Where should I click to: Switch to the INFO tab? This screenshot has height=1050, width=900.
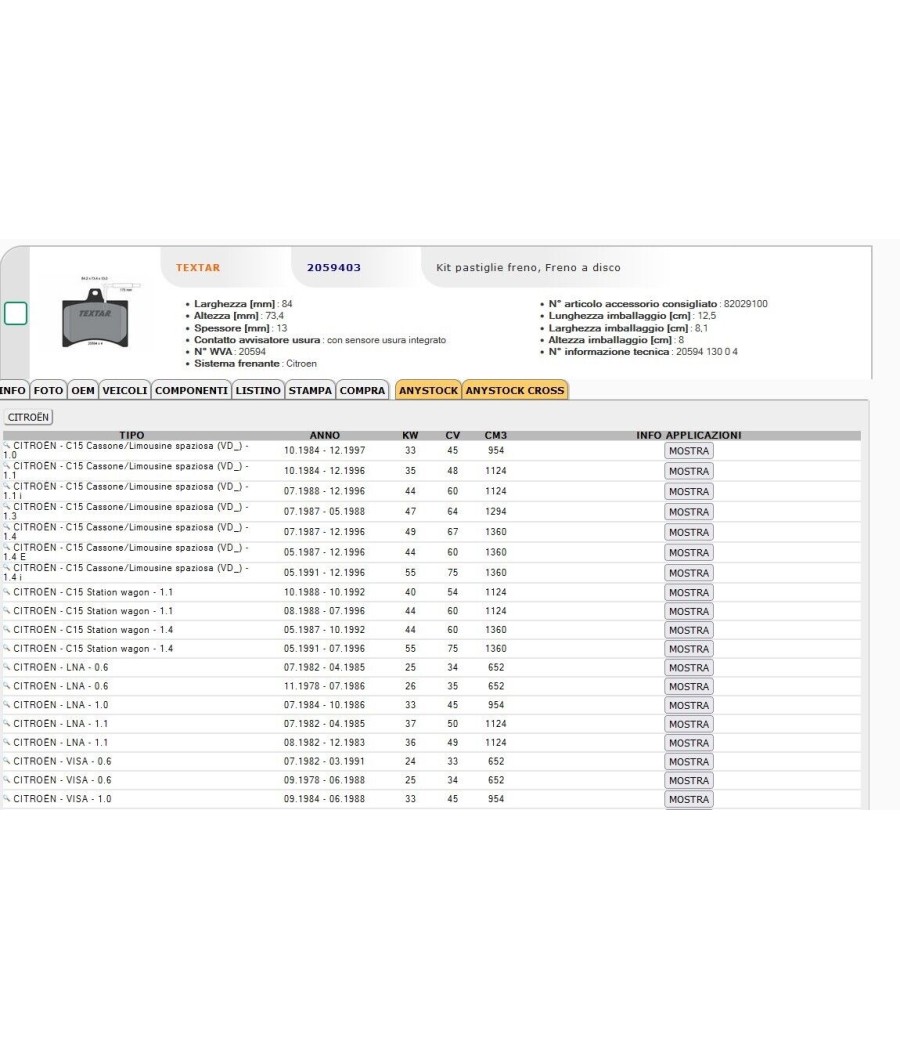click(x=13, y=390)
